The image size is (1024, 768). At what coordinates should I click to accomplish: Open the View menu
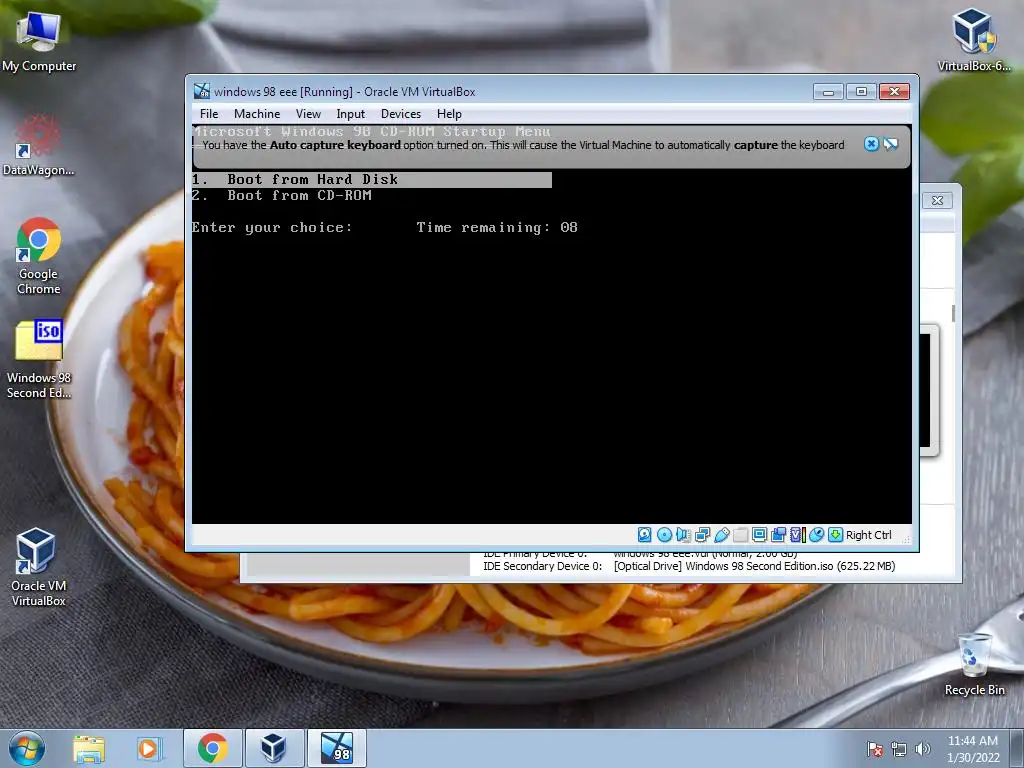[x=308, y=114]
